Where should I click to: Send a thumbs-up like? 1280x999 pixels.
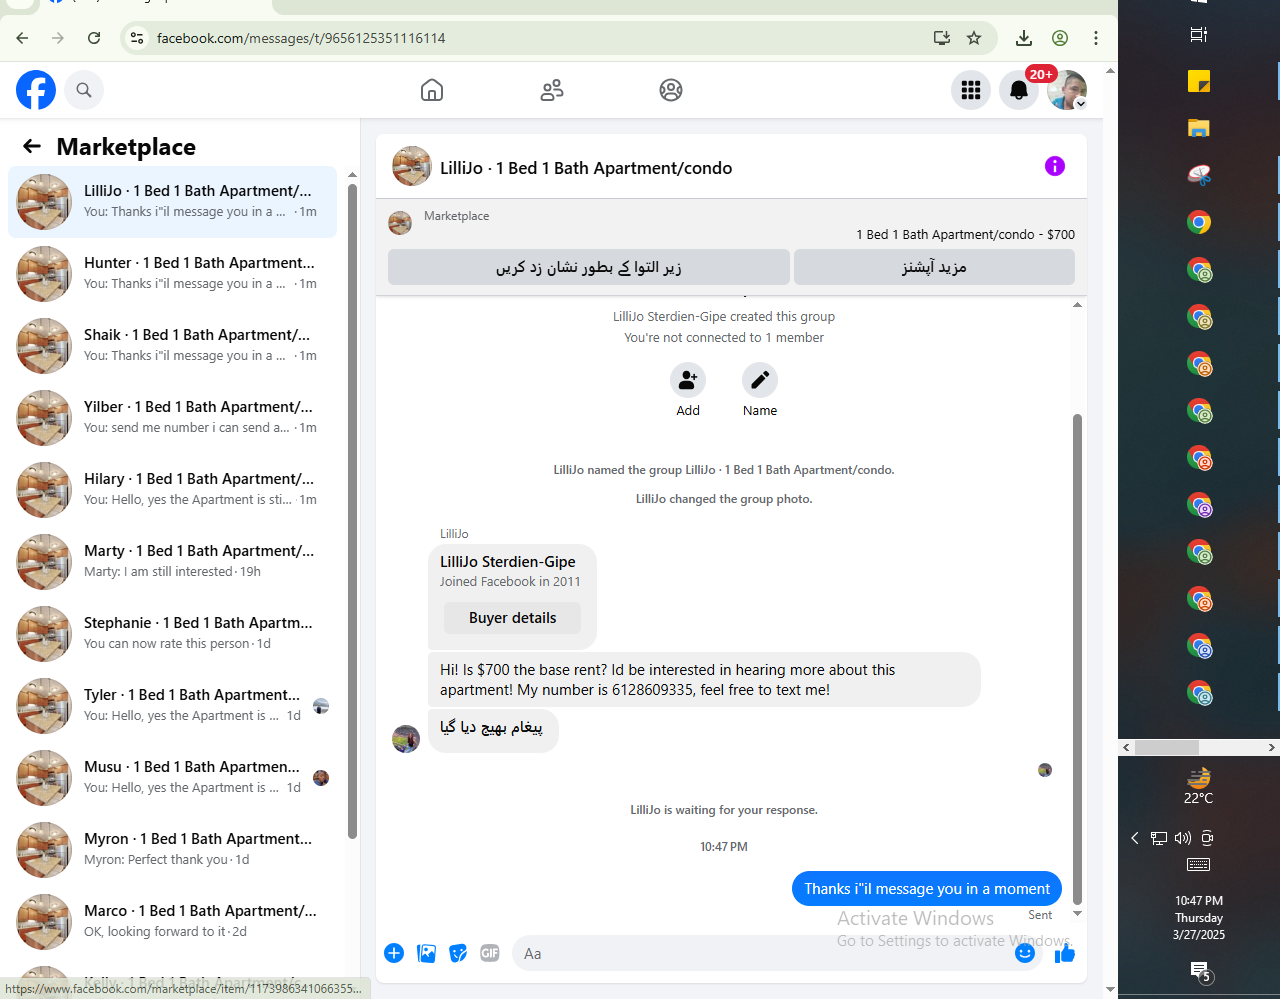coord(1064,953)
